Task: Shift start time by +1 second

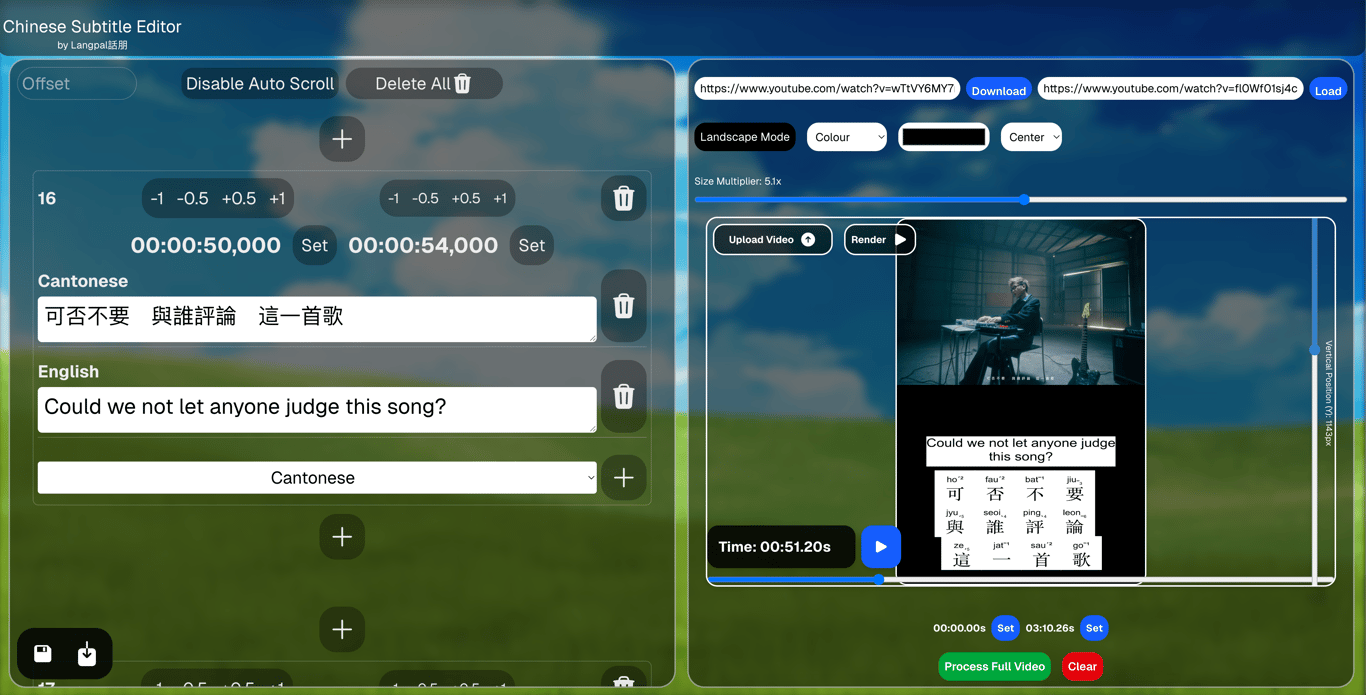Action: point(277,198)
